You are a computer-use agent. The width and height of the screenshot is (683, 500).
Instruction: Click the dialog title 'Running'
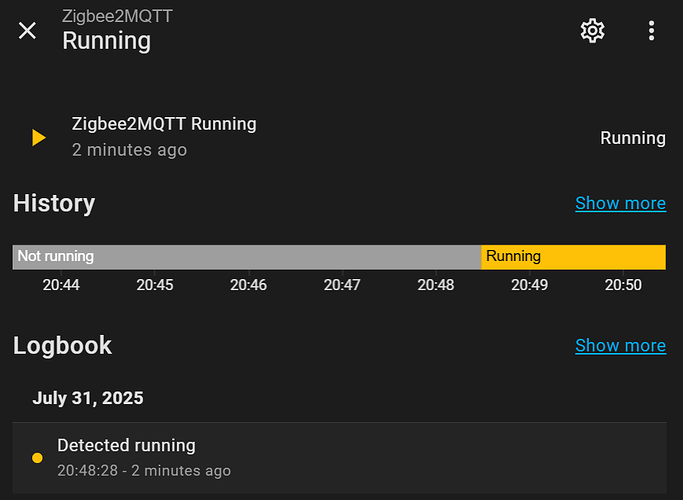coord(106,40)
